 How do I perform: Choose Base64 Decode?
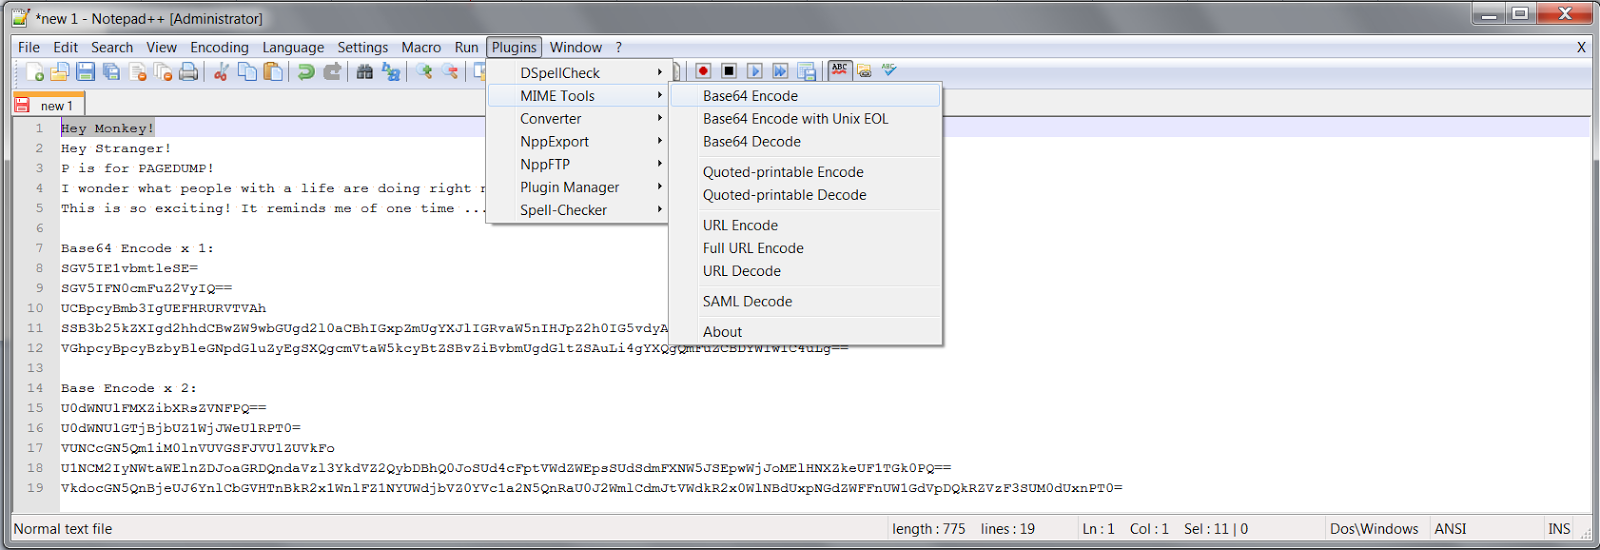[x=805, y=142]
